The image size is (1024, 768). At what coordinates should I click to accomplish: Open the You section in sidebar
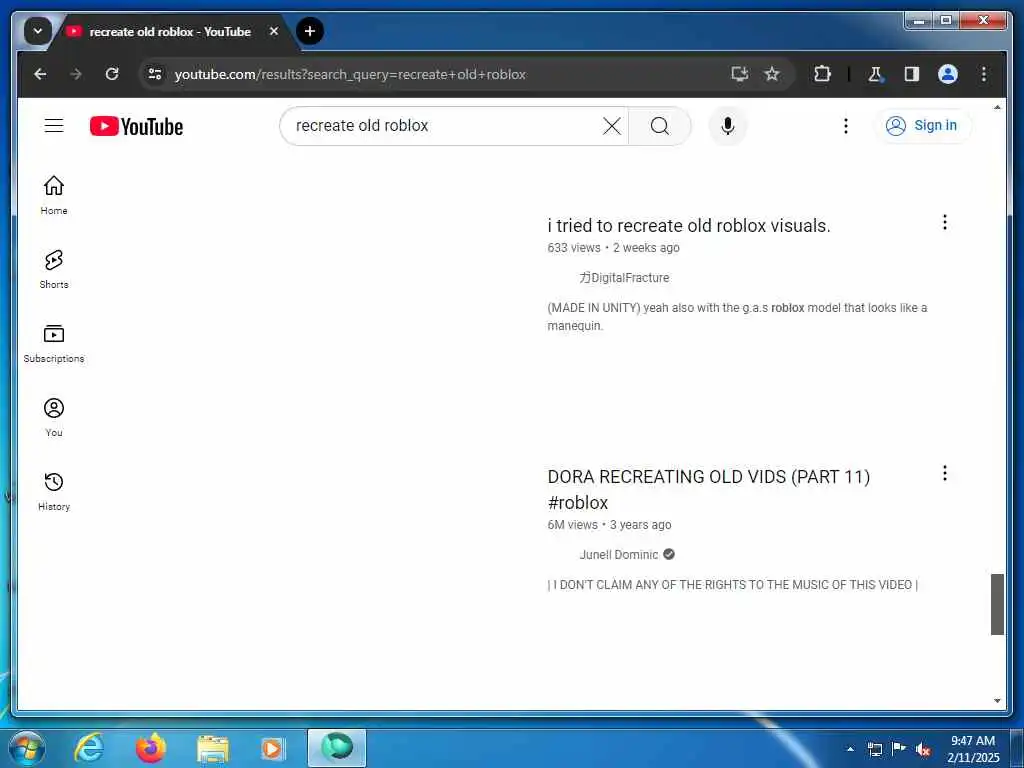[x=54, y=417]
